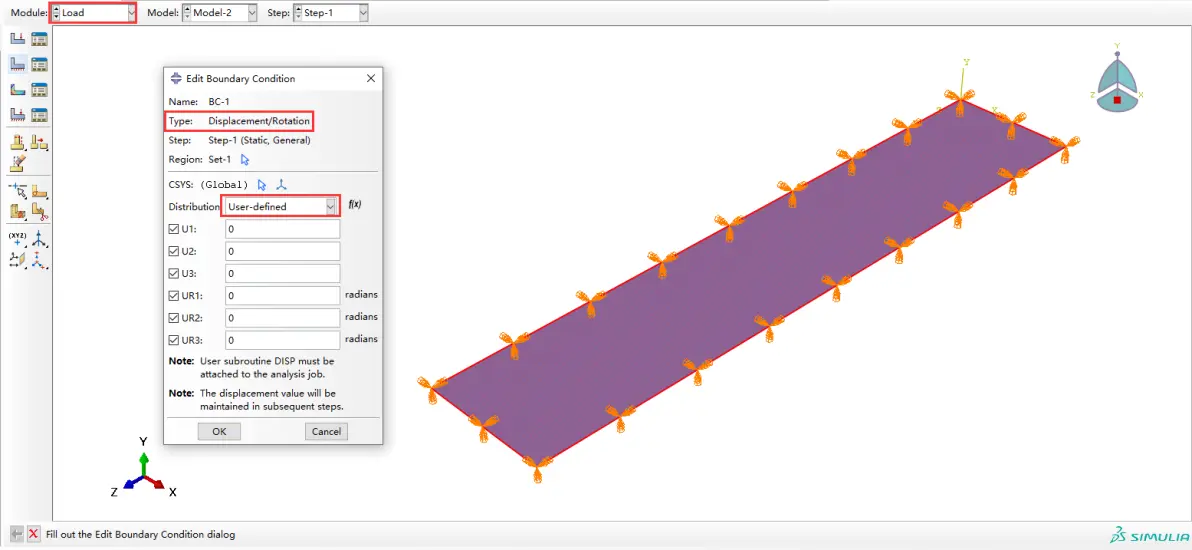
Task: Select the Create Datum Plane tool
Action: pos(17,260)
